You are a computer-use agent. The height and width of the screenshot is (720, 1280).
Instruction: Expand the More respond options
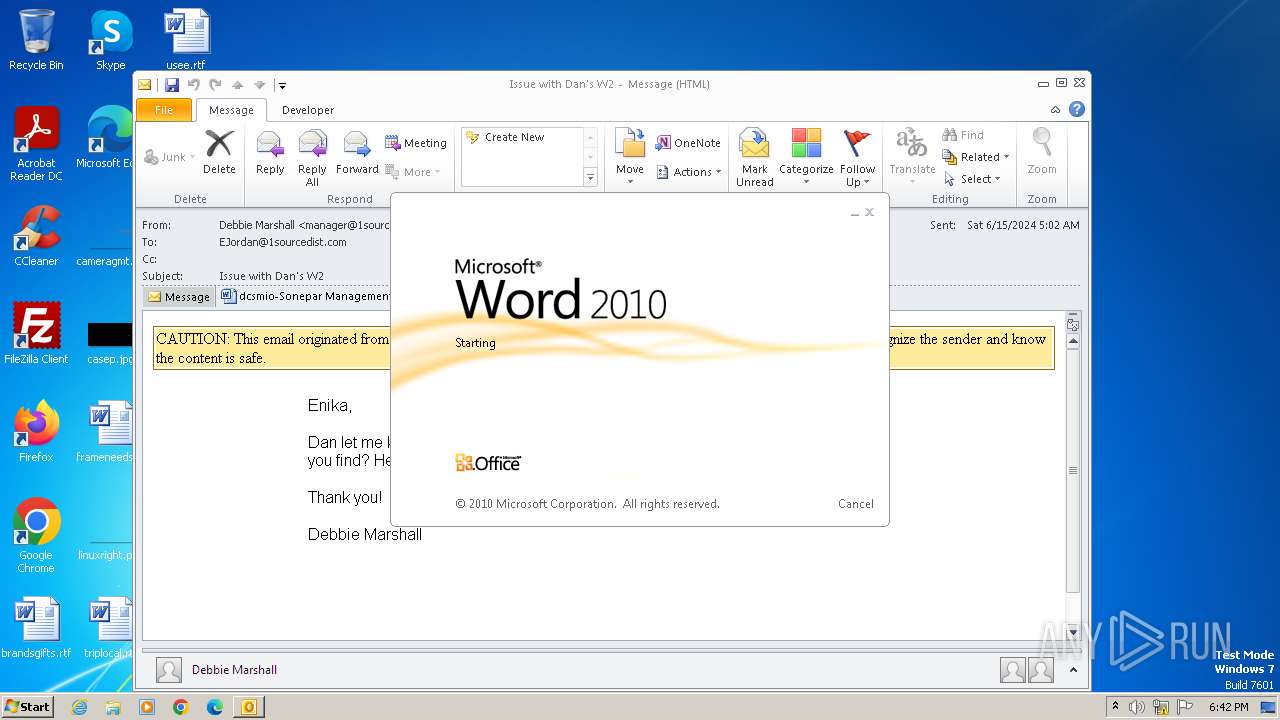tap(413, 172)
